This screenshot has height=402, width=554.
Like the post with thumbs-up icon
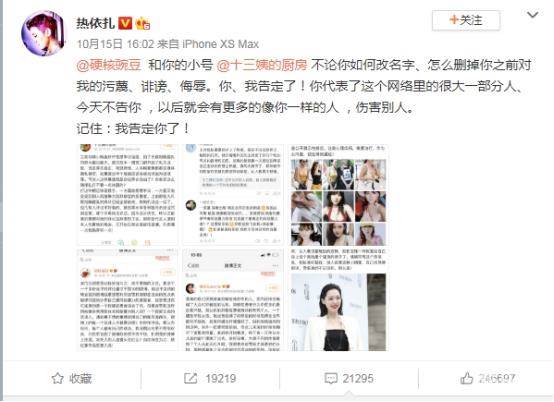[466, 378]
